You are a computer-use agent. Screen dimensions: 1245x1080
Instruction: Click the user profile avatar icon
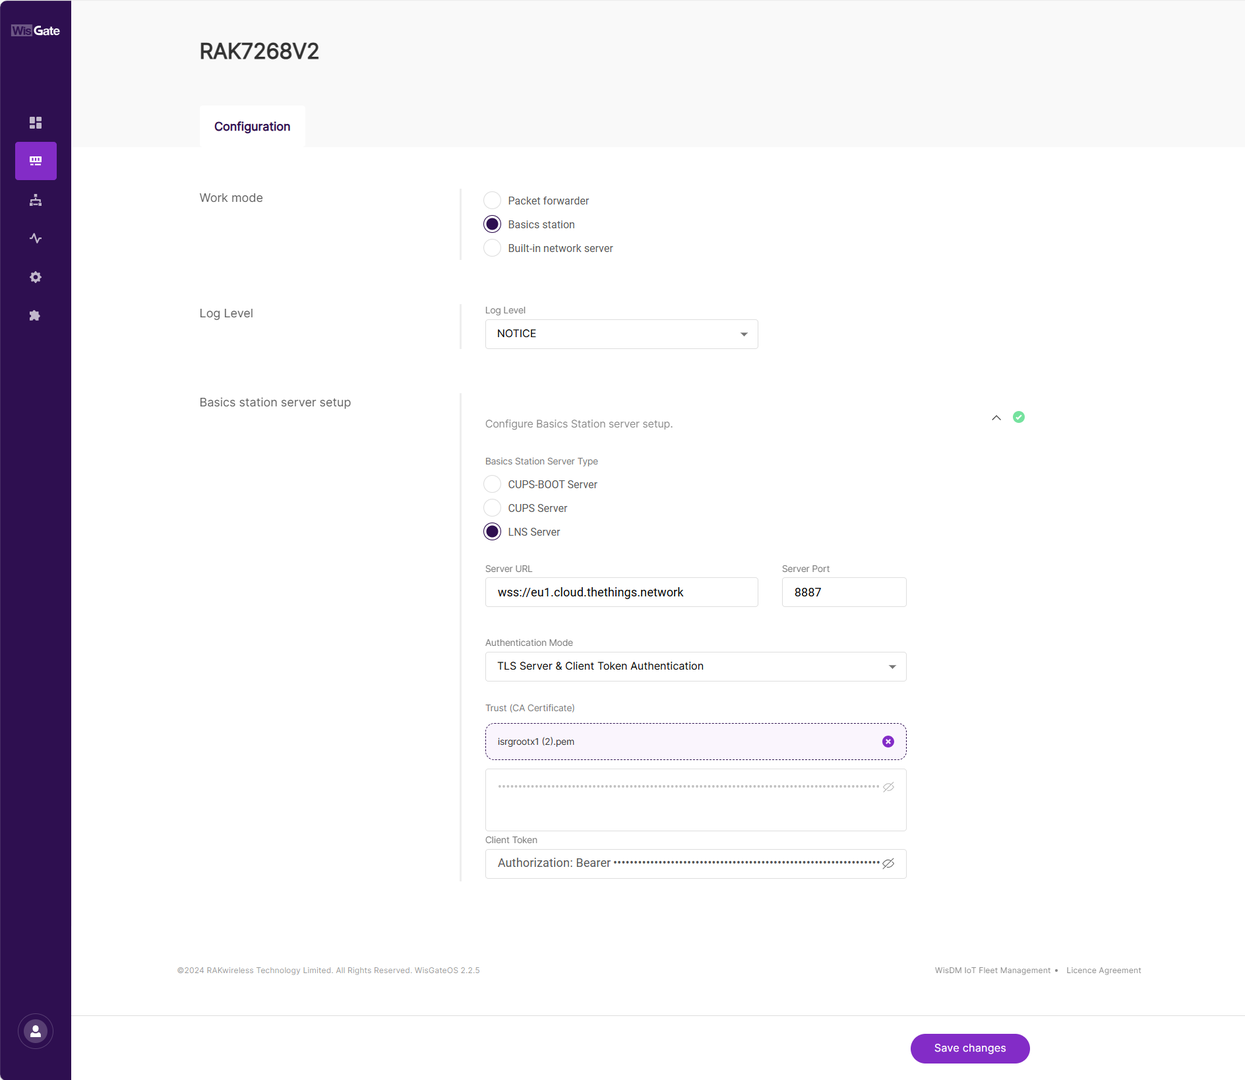(x=35, y=1031)
